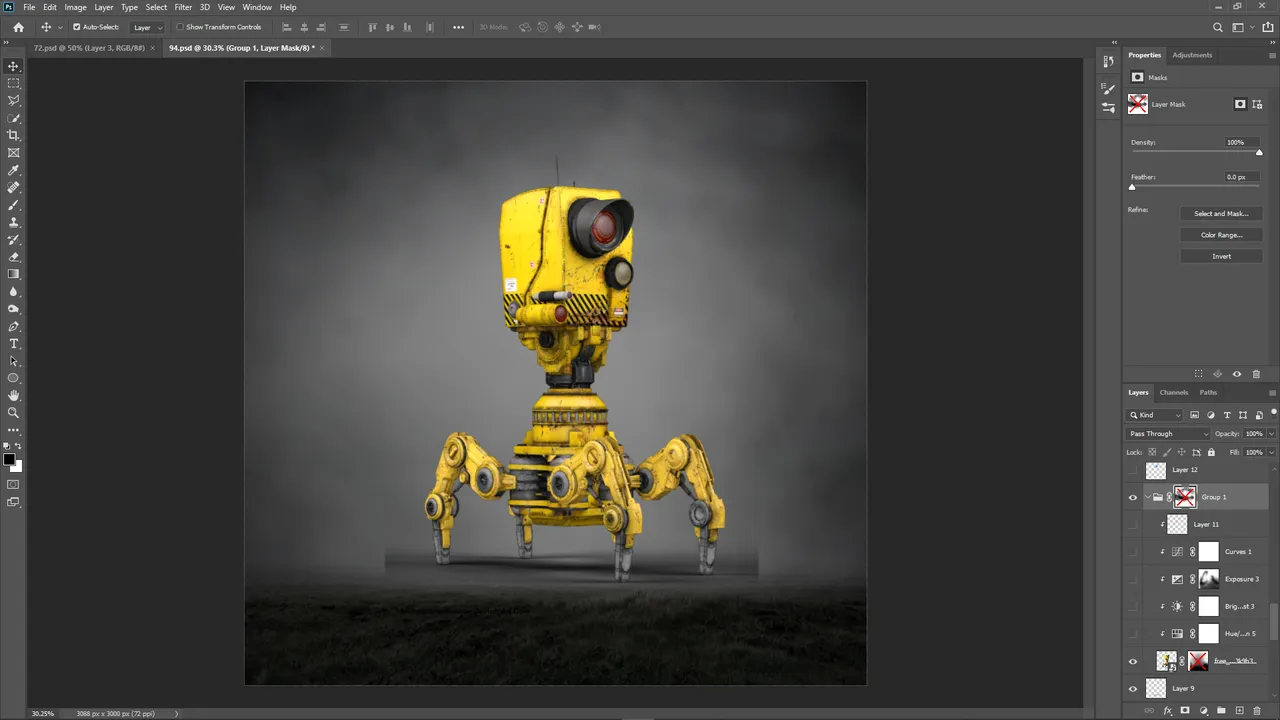Click the Color Range button
Image resolution: width=1280 pixels, height=720 pixels.
click(x=1221, y=235)
